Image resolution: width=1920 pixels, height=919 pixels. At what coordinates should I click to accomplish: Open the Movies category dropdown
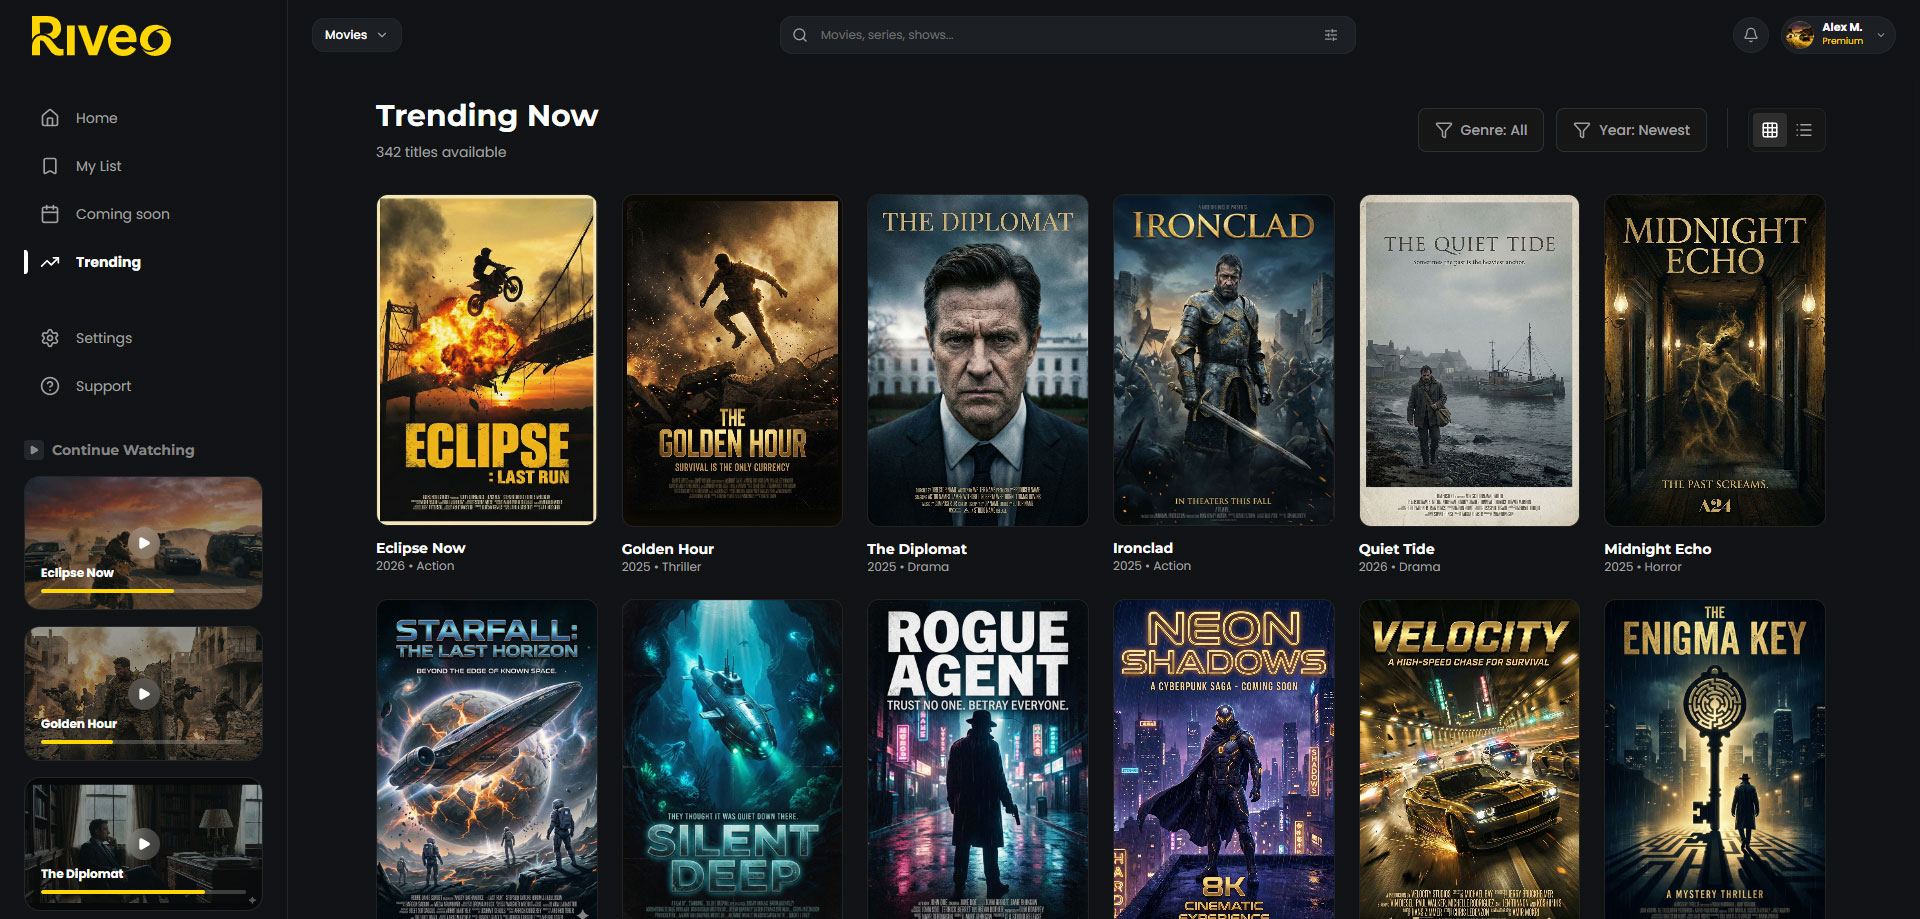tap(356, 35)
